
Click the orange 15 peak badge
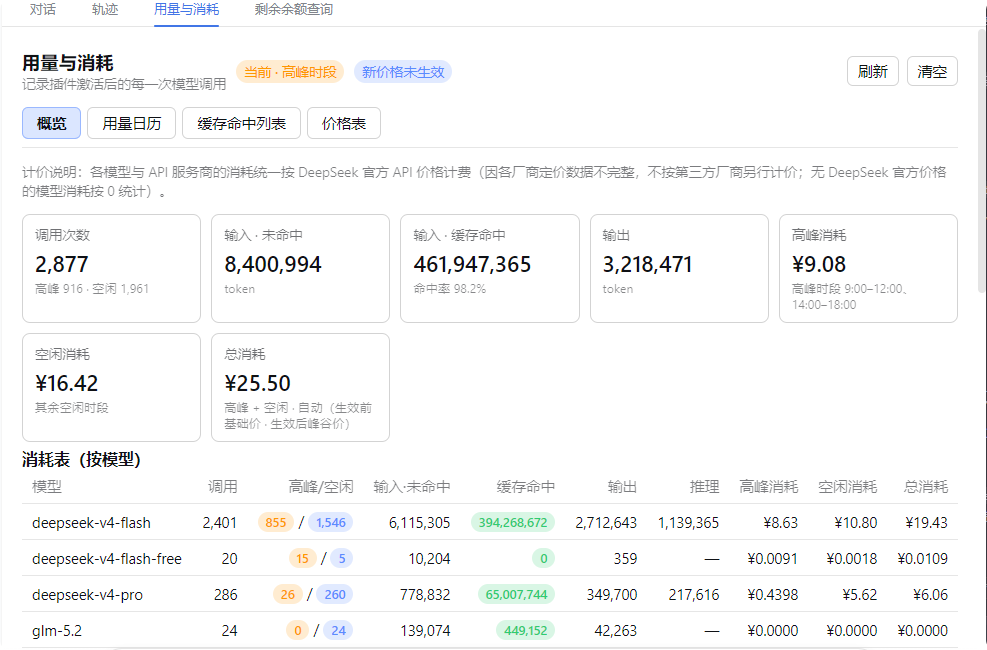302,558
